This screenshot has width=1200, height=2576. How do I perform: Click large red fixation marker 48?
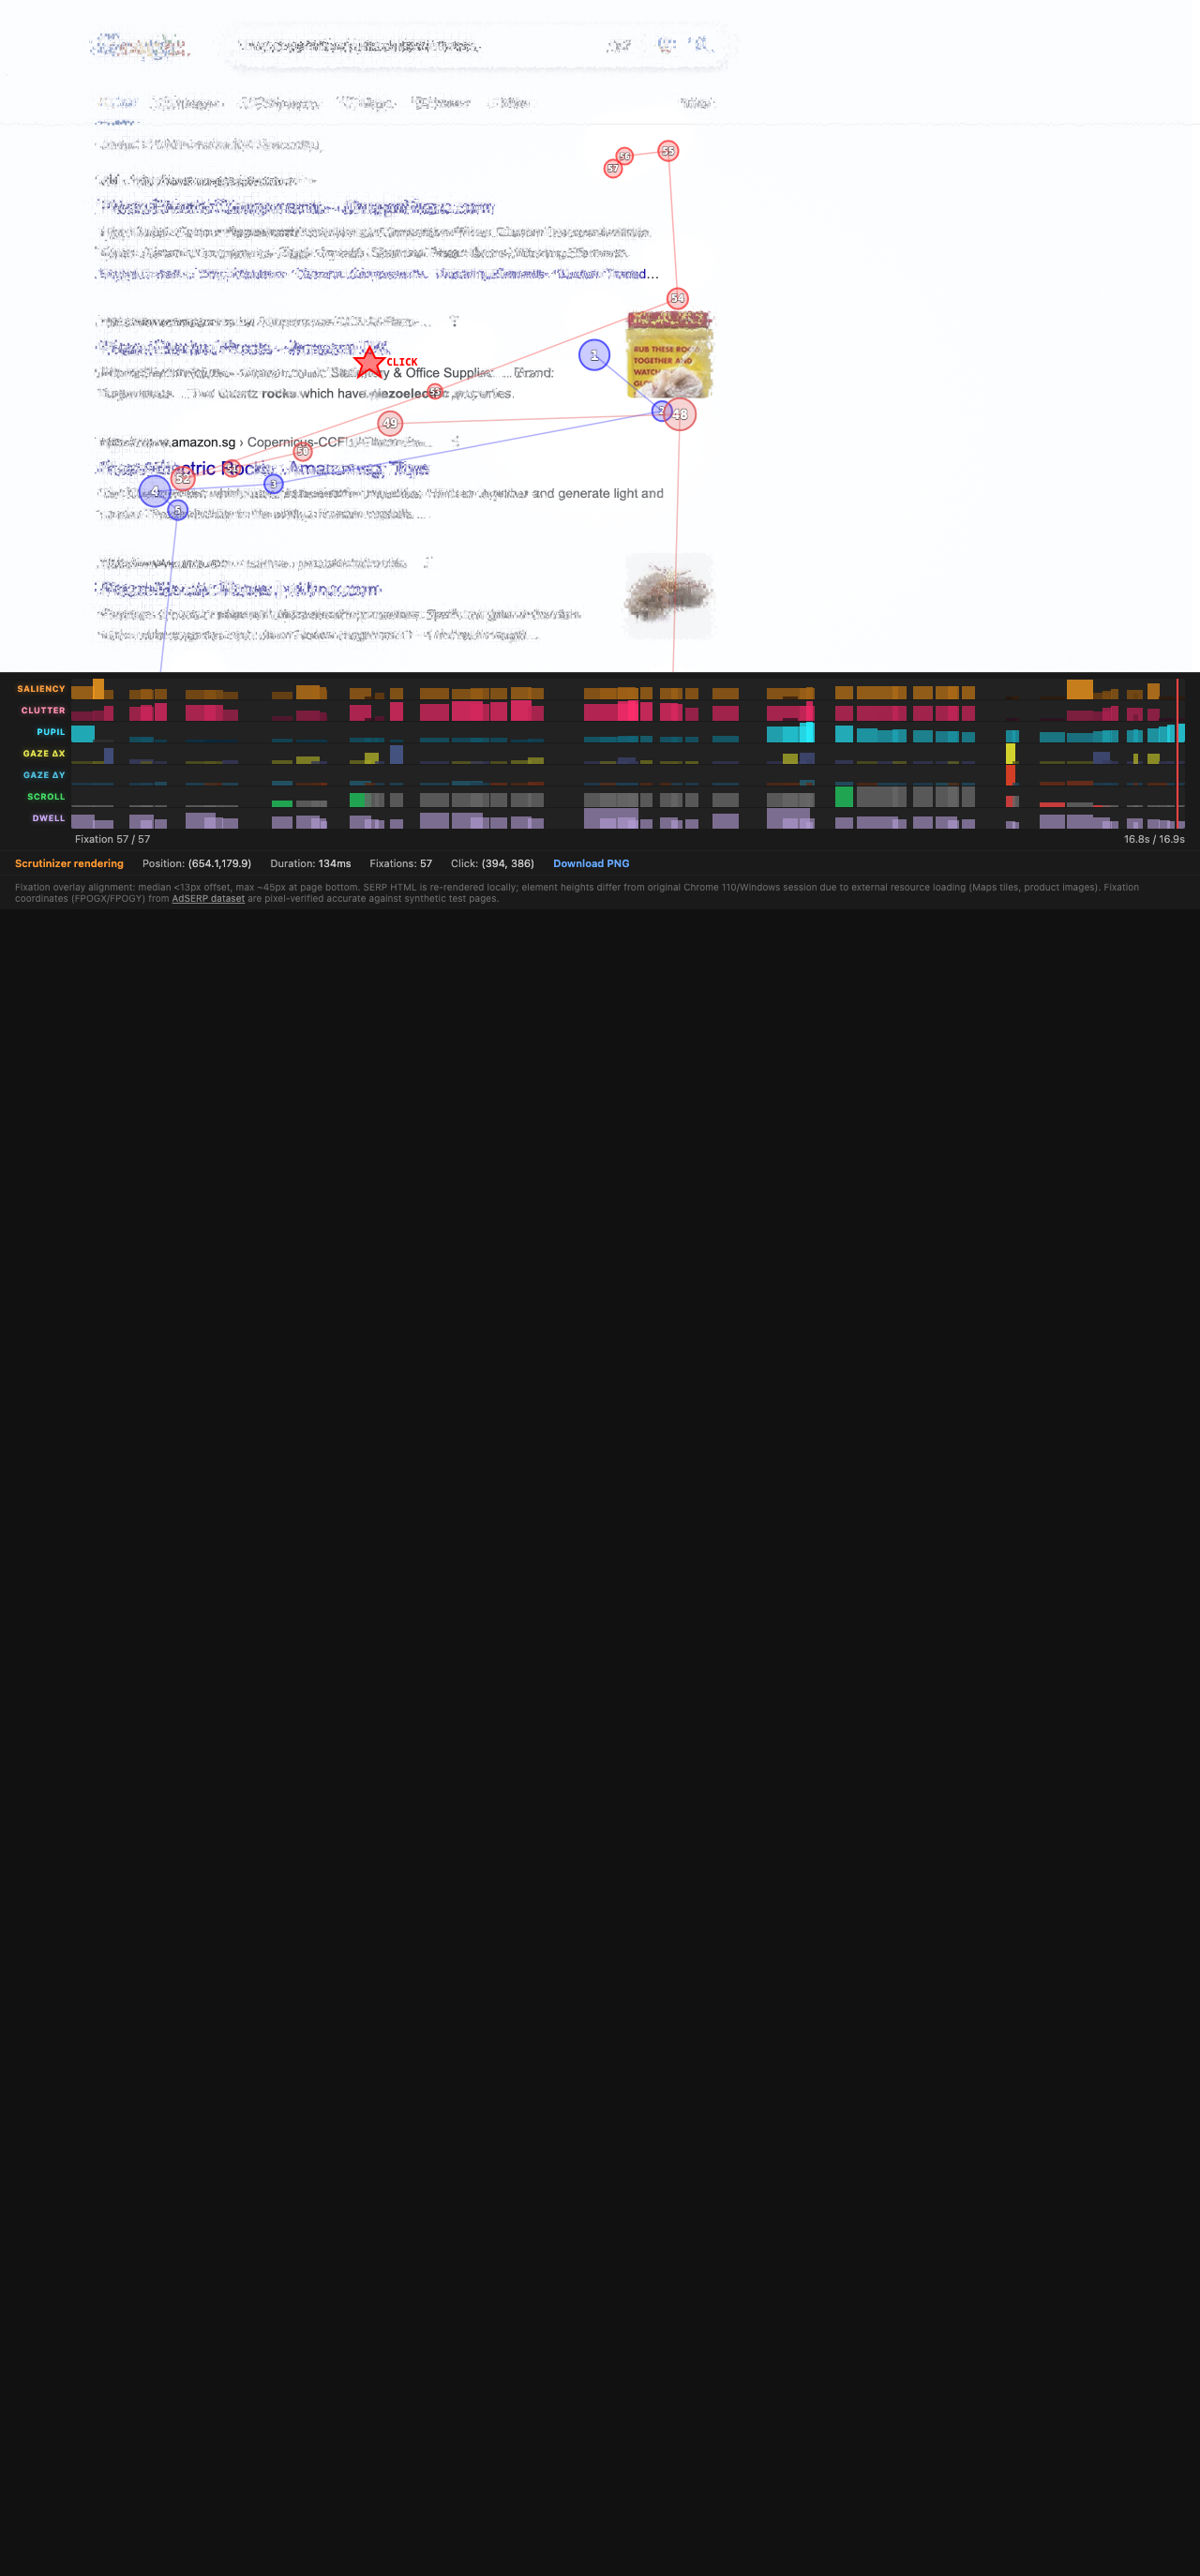click(680, 414)
